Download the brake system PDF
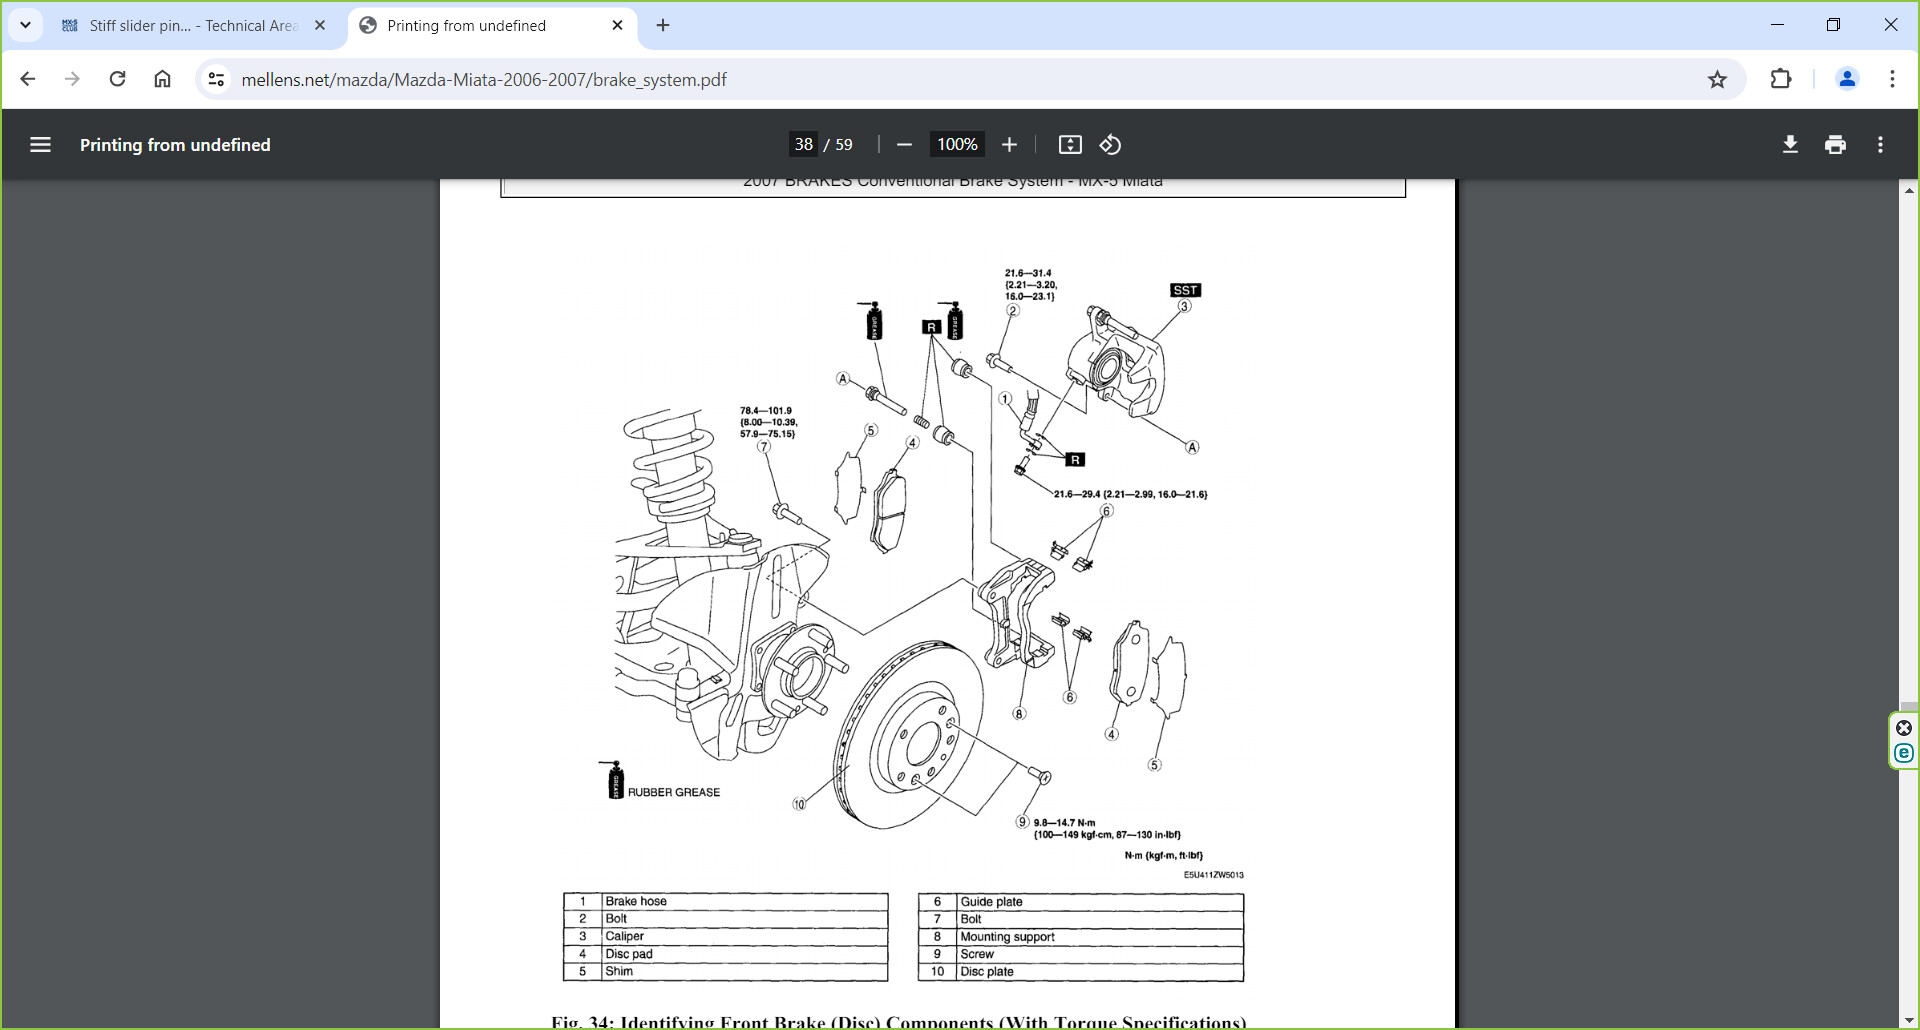Screen dimensions: 1920x1030 click(x=1790, y=145)
